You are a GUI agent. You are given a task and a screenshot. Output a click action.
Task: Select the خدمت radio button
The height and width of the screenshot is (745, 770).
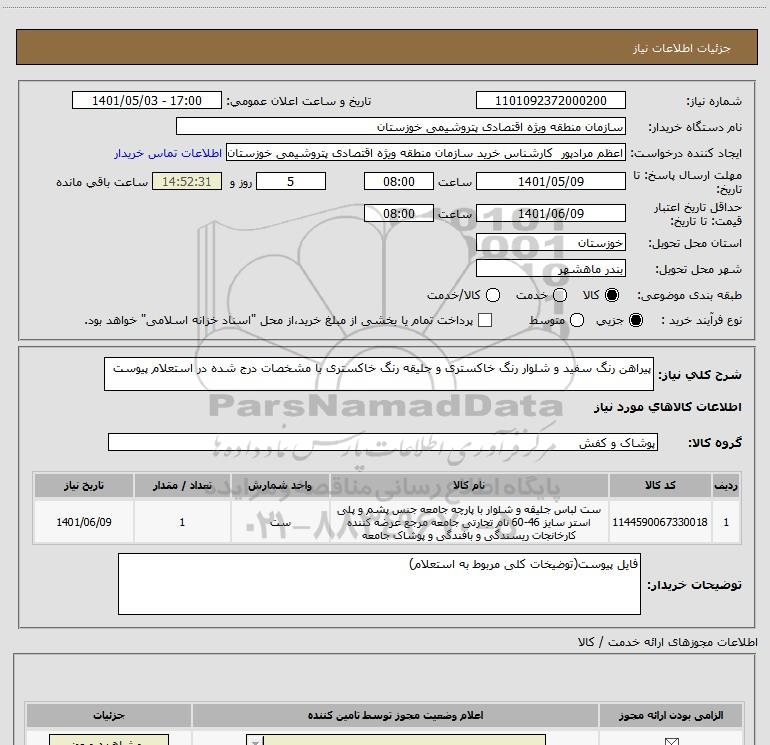click(560, 295)
